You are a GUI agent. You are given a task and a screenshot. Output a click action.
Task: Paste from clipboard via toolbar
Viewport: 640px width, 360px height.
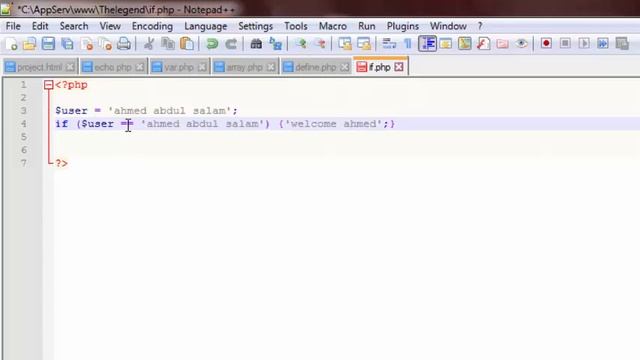187,44
